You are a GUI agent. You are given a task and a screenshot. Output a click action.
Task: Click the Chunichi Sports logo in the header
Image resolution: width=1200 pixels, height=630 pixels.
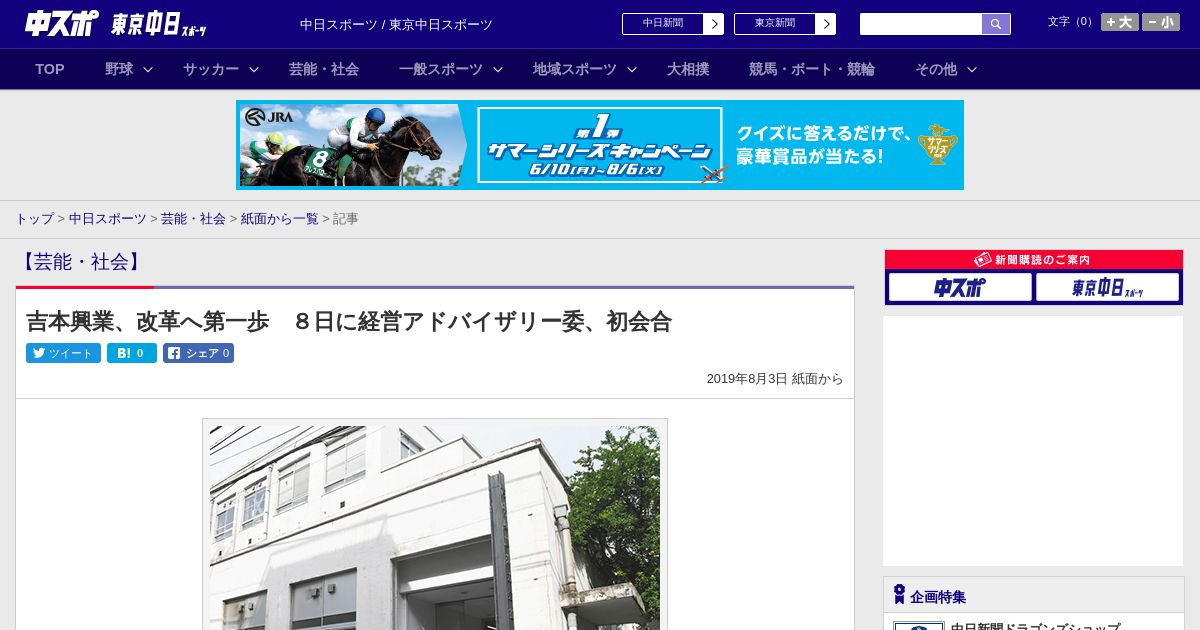[x=61, y=23]
